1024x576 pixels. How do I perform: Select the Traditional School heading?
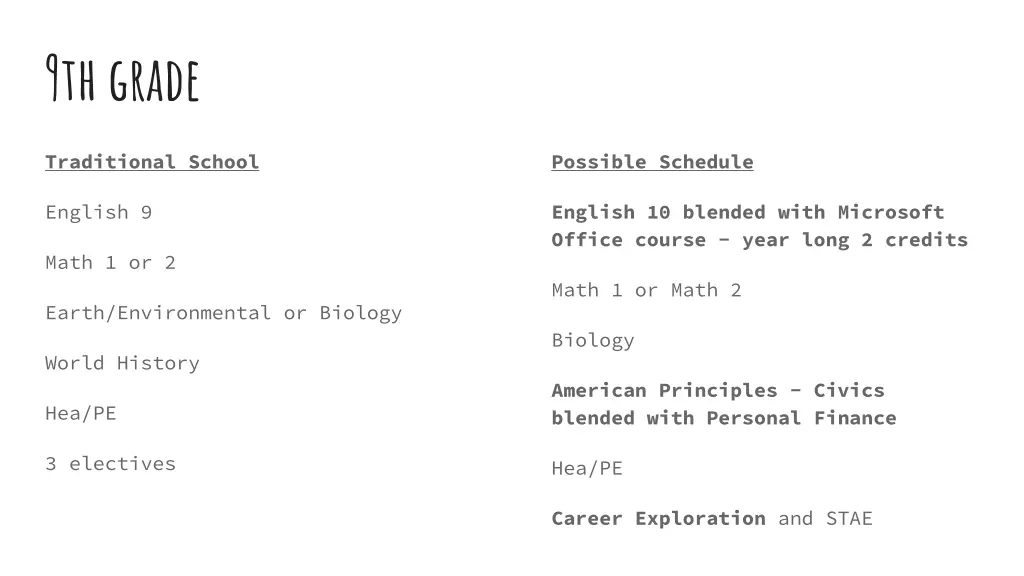pyautogui.click(x=152, y=162)
